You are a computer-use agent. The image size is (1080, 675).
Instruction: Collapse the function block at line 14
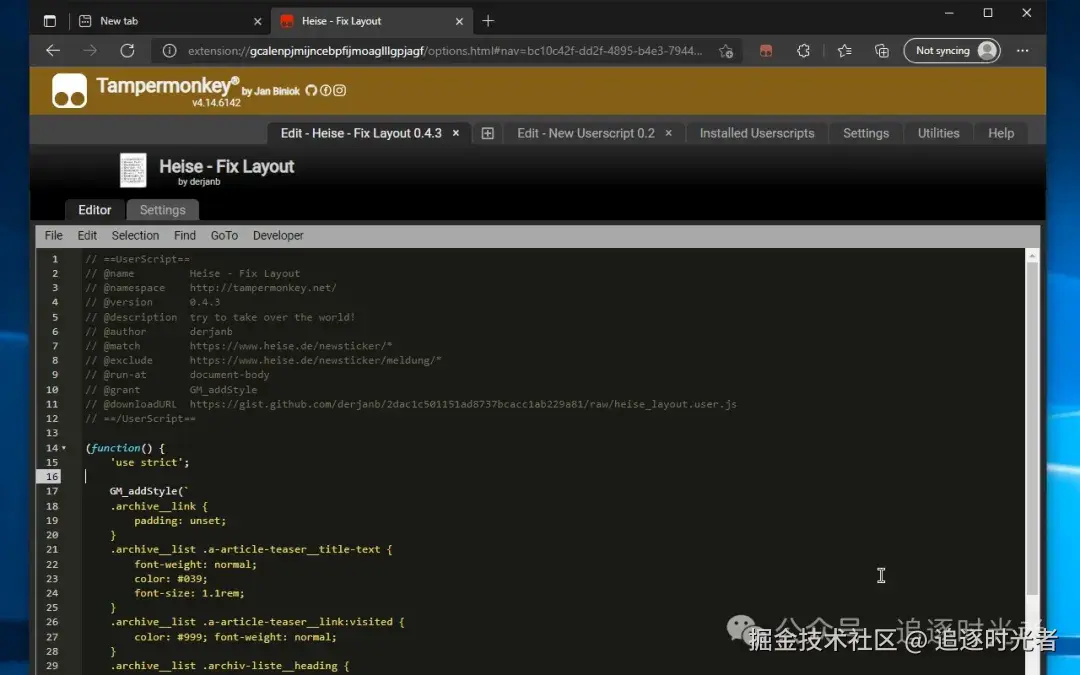[64, 448]
